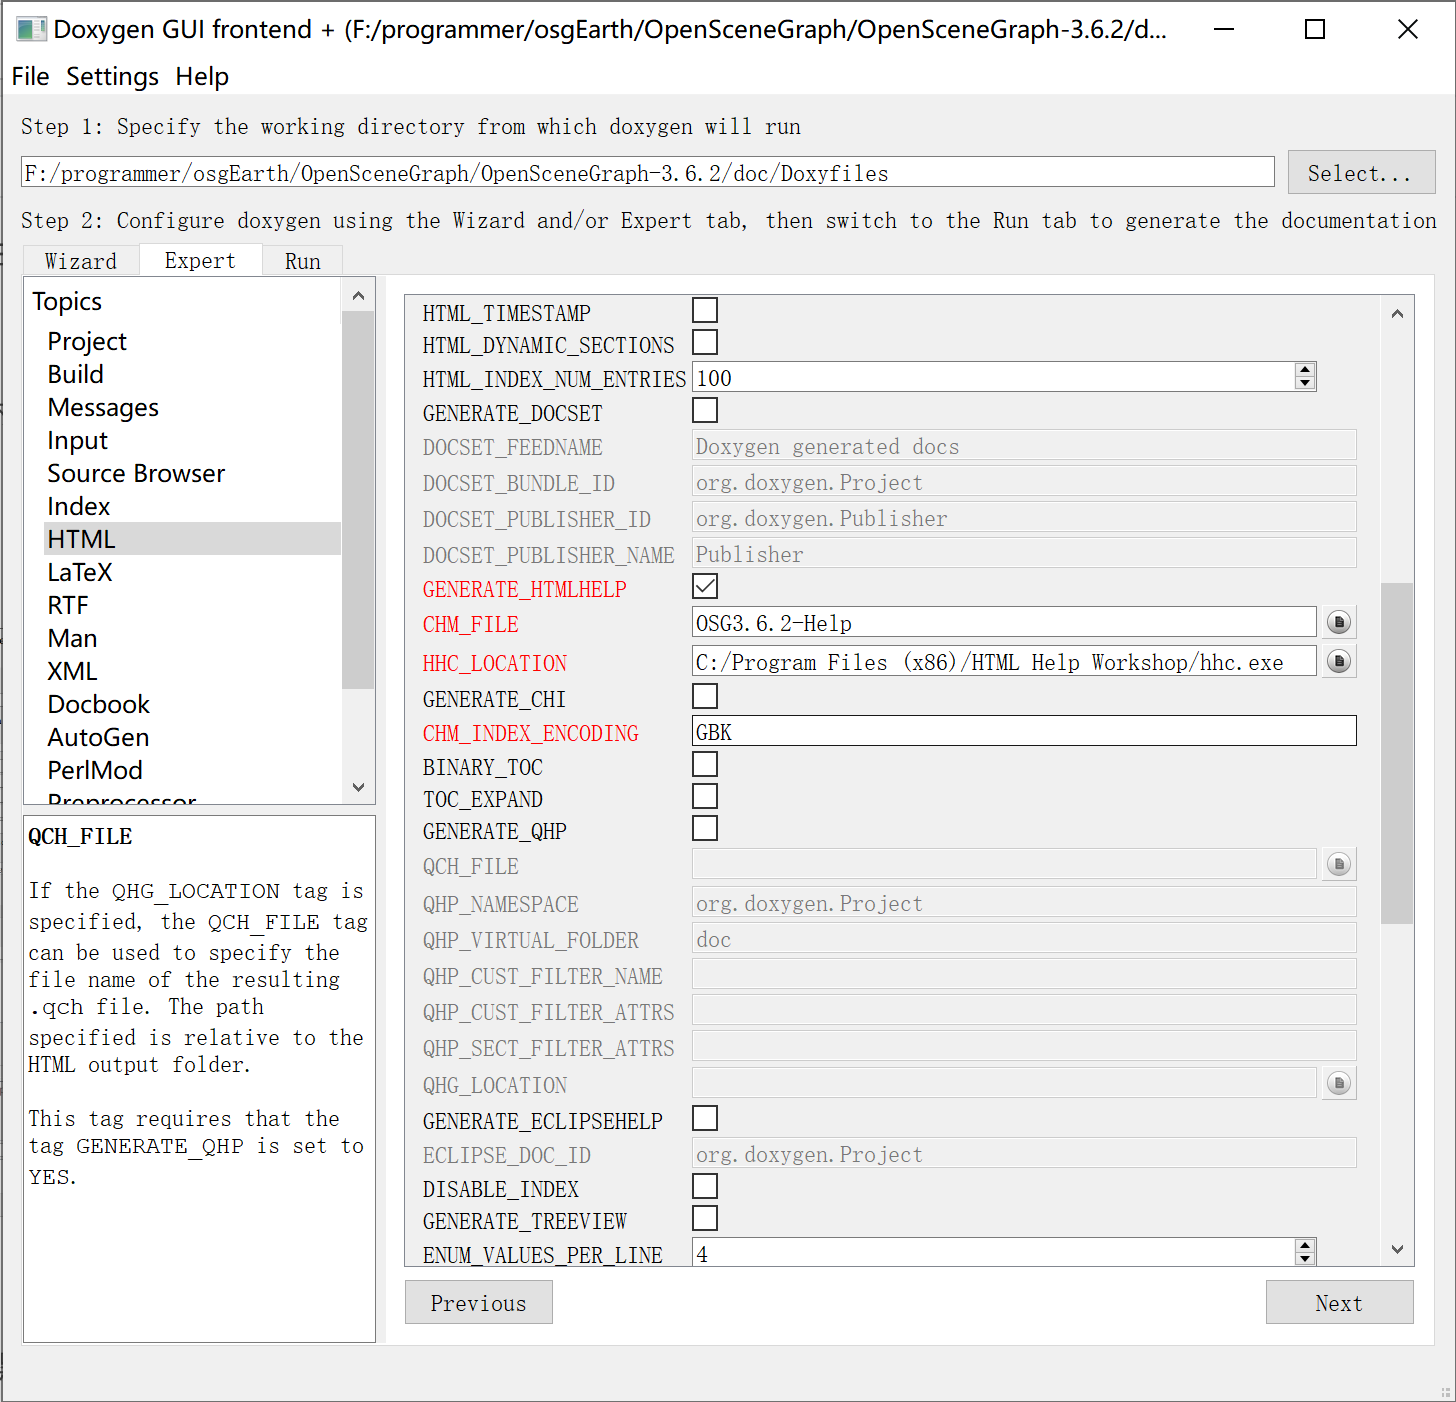Click the Select... button for the working directory

click(1360, 172)
